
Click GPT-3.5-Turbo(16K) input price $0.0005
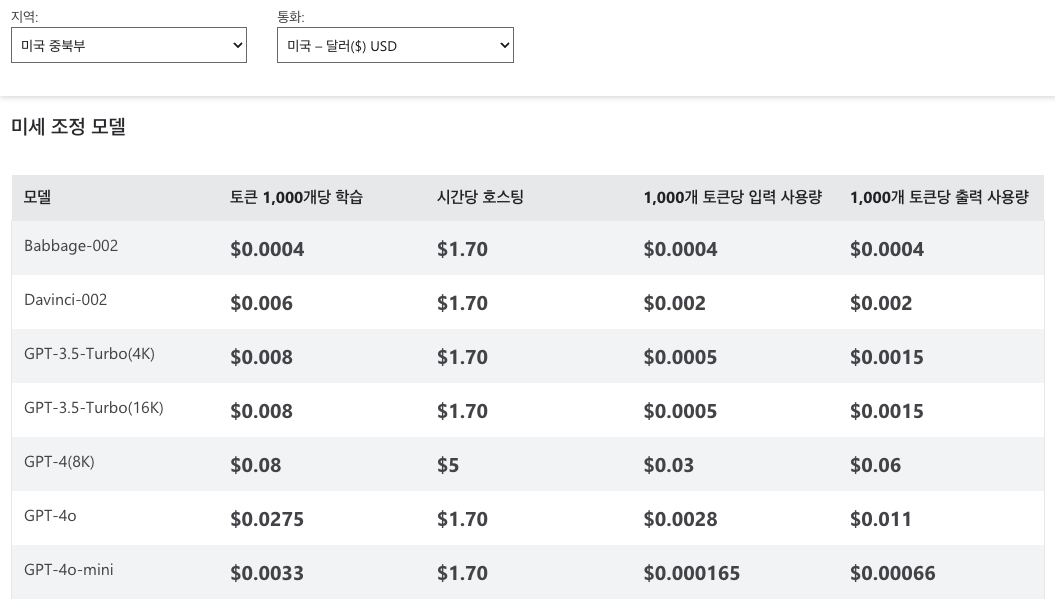click(680, 411)
